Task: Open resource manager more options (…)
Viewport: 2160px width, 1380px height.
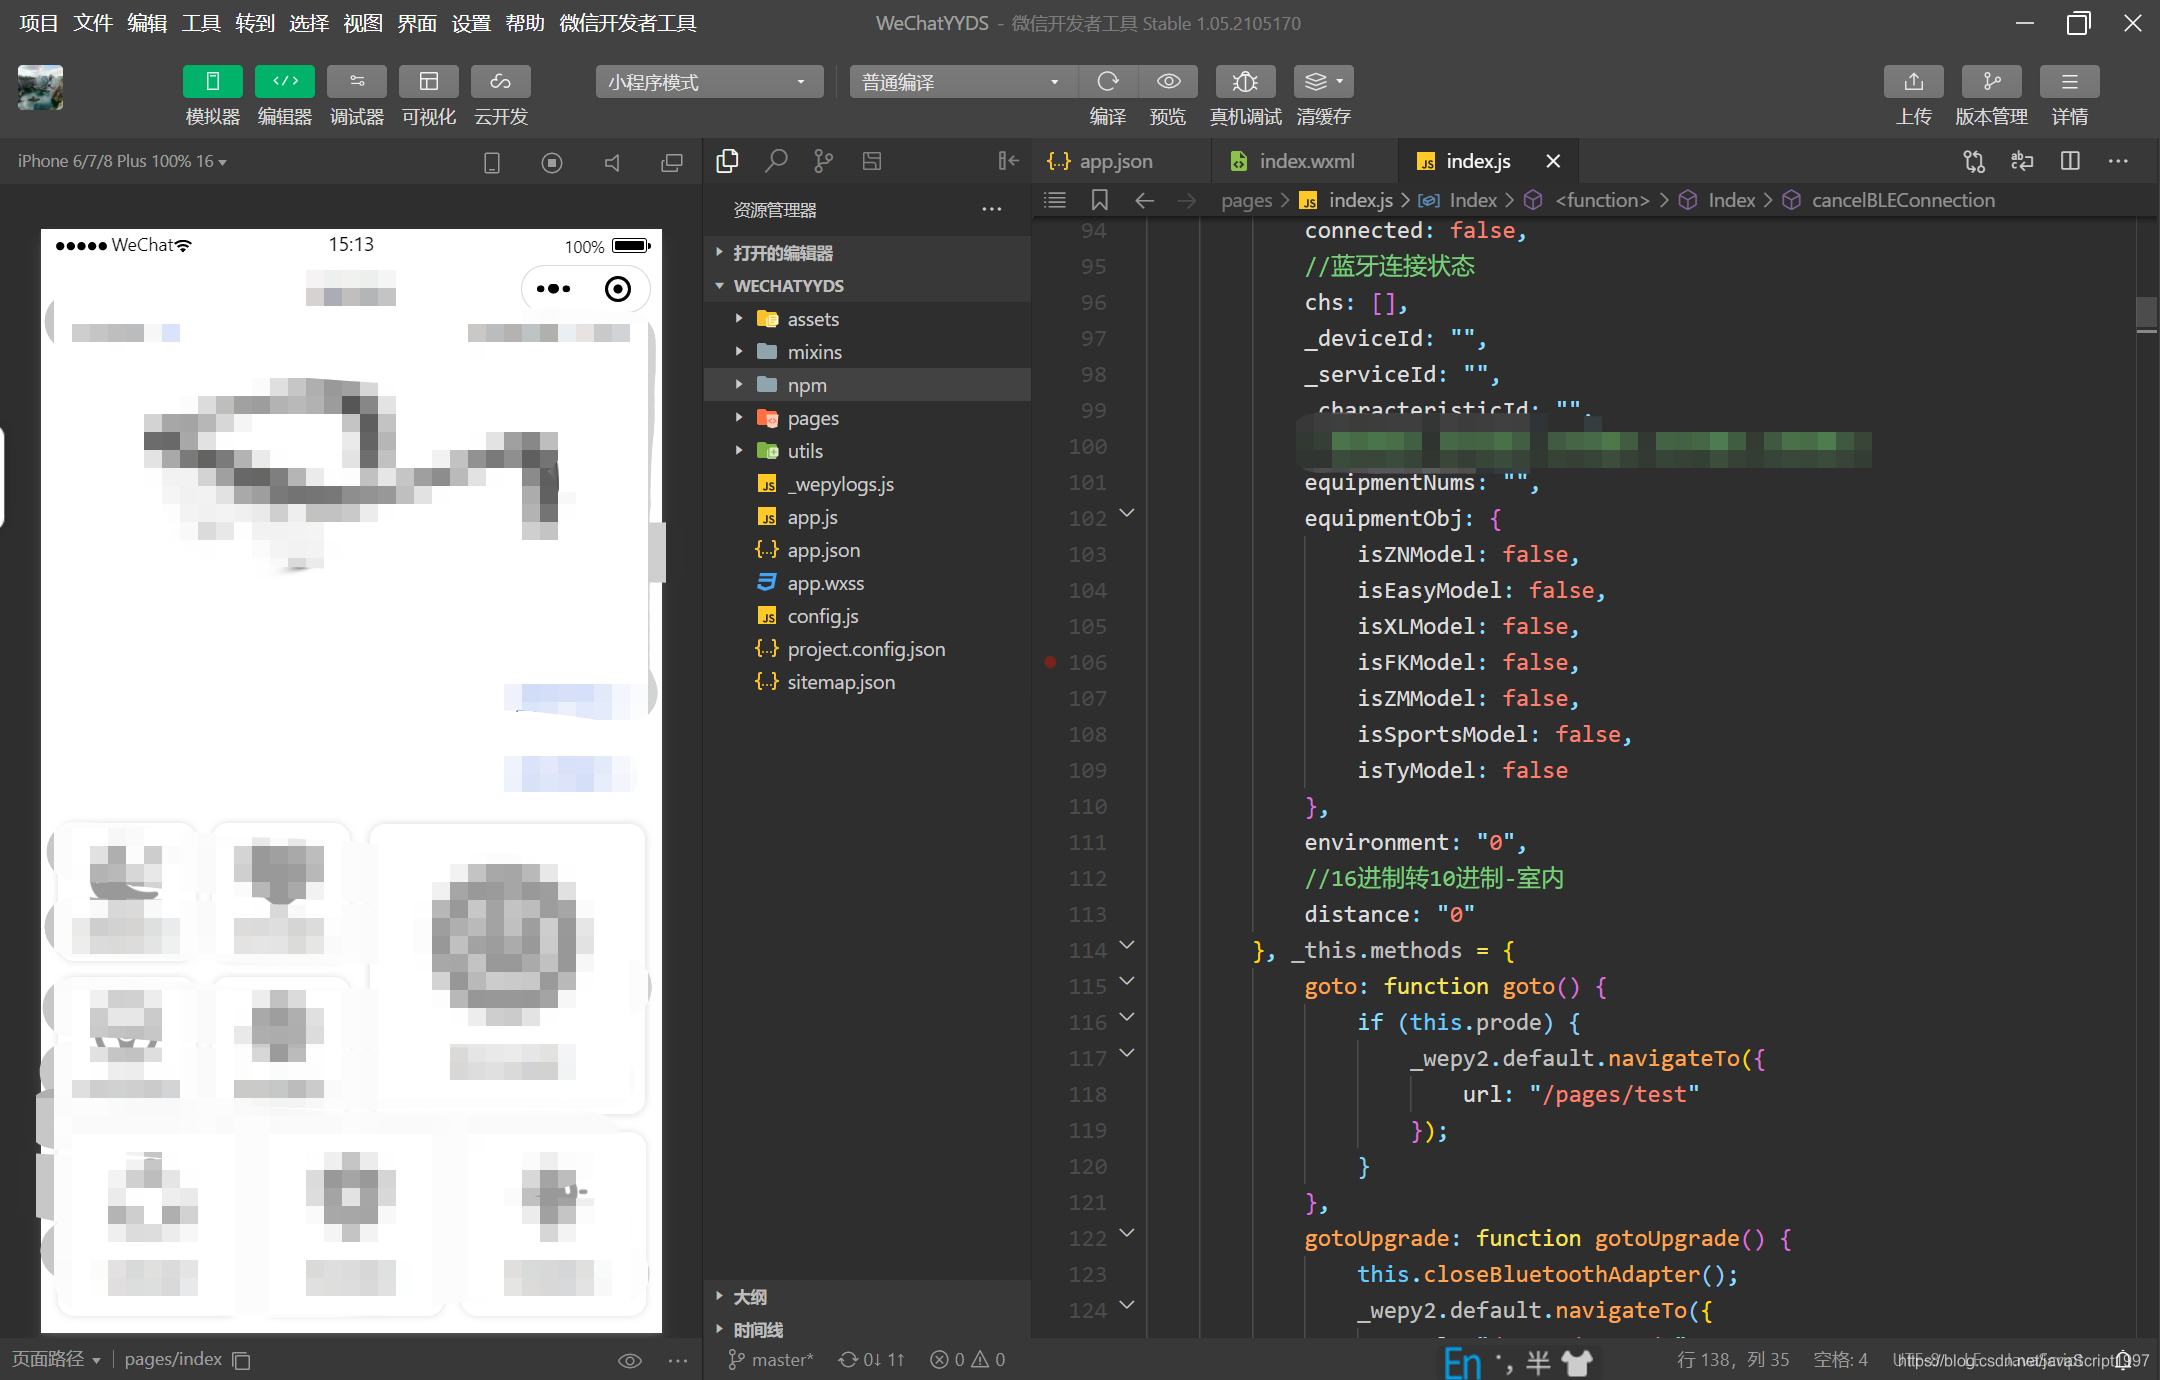Action: 991,209
